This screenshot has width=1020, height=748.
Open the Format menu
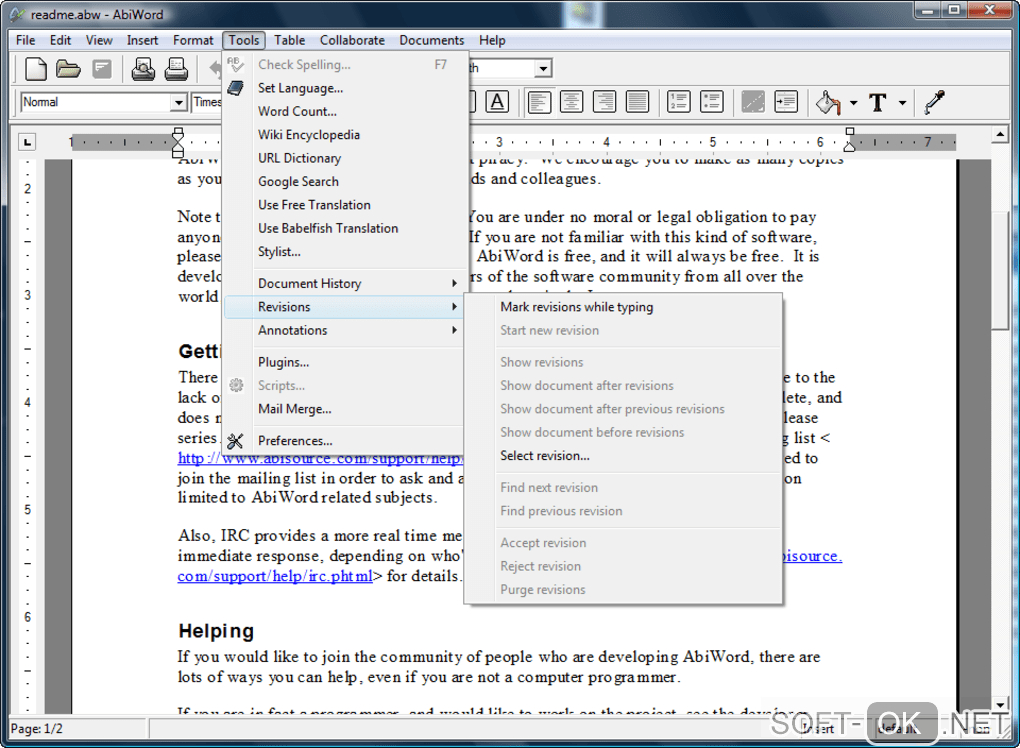193,40
